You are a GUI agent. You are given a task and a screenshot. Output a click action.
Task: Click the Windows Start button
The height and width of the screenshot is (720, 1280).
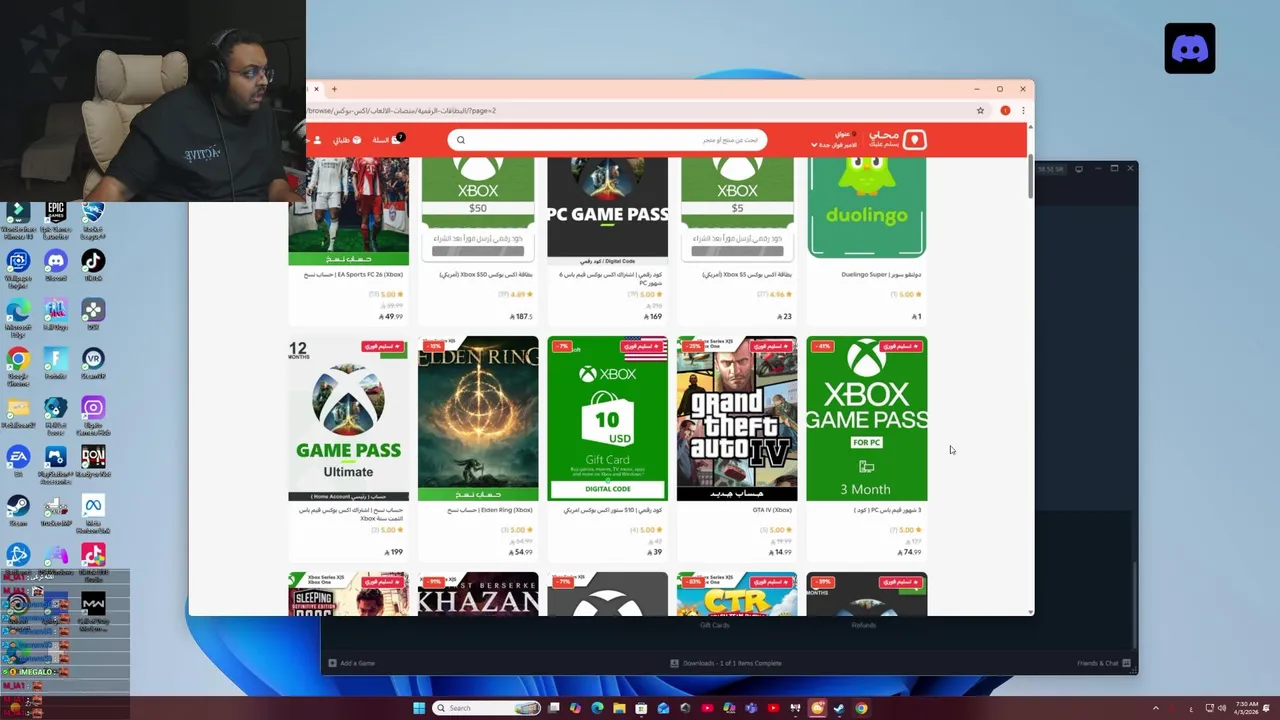pyautogui.click(x=419, y=708)
